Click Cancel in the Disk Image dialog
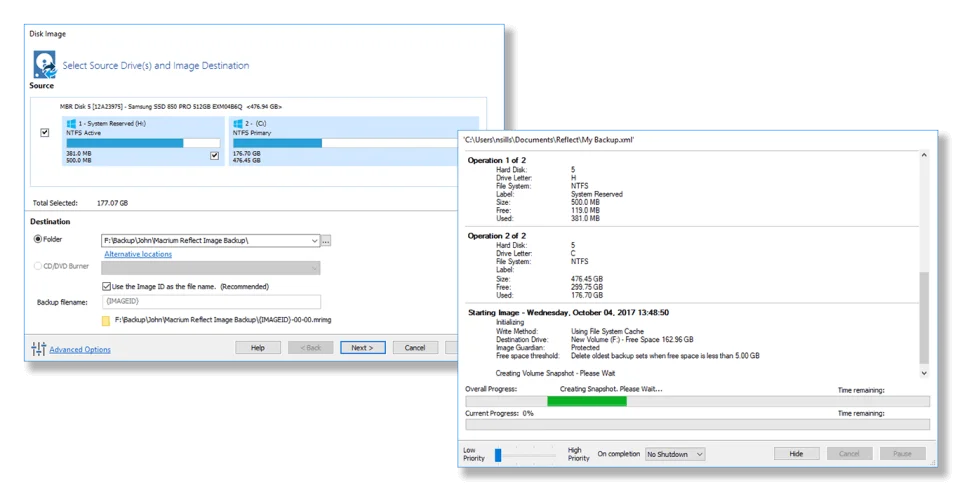 click(415, 348)
